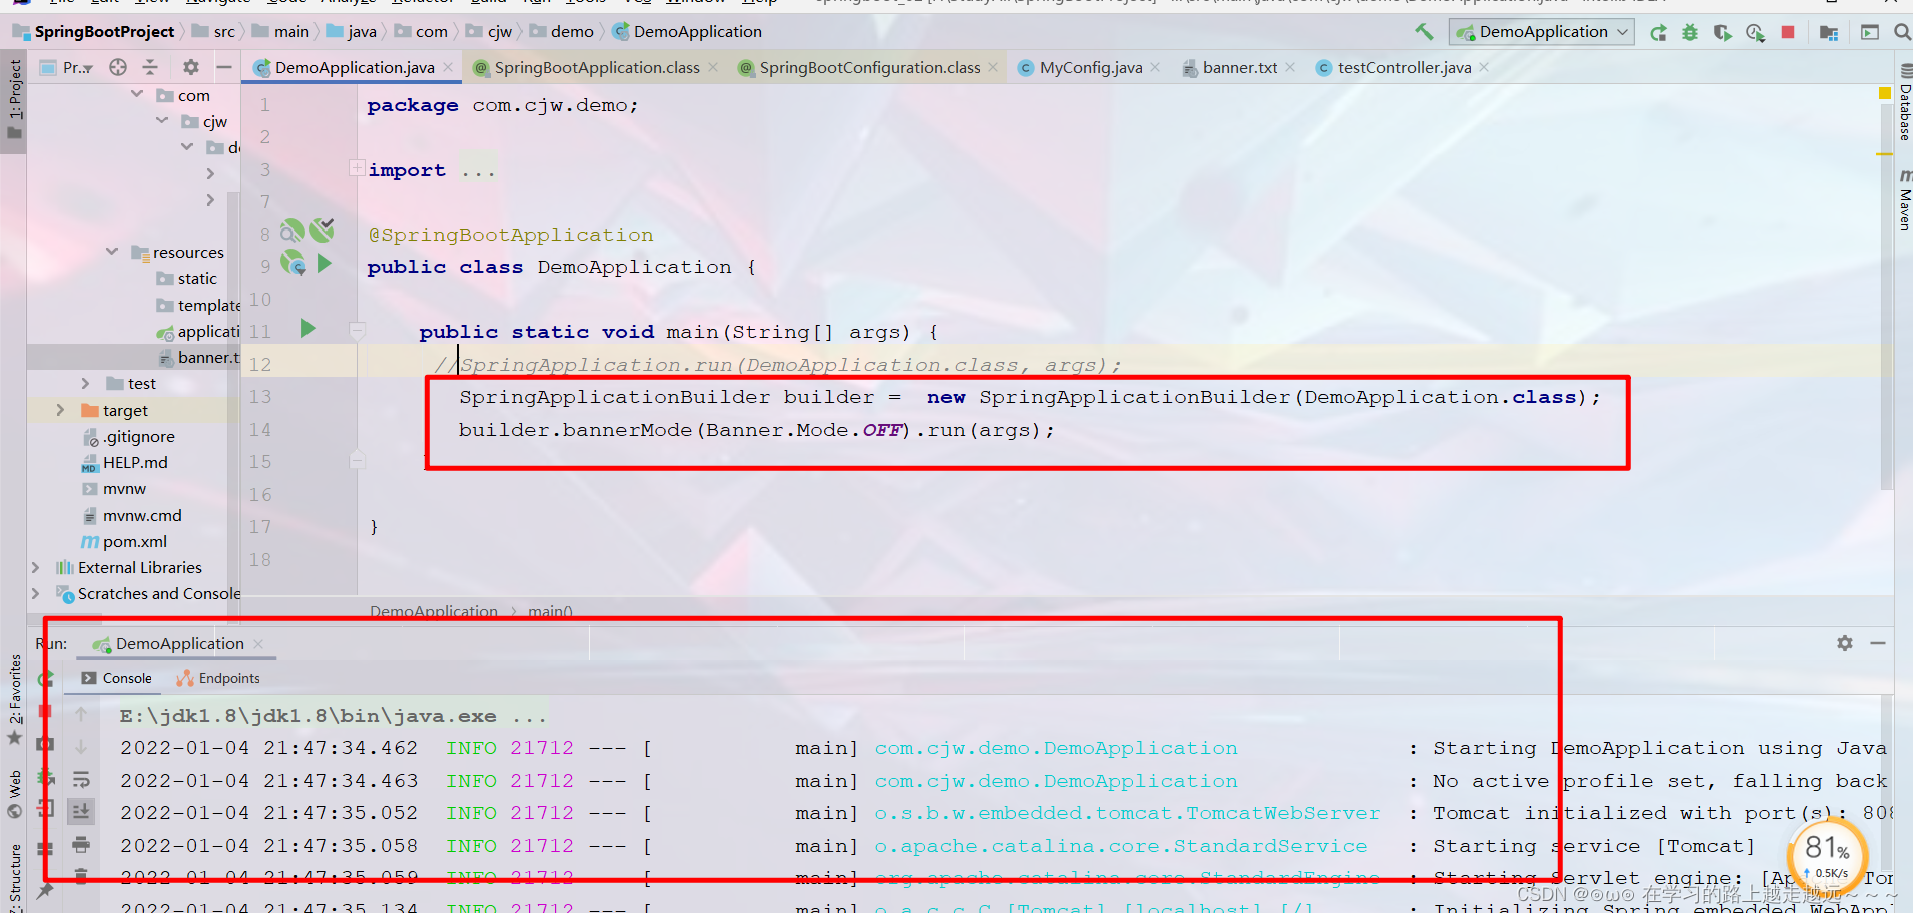This screenshot has height=913, width=1913.
Task: Click the up arrow in console toolbar
Action: click(x=81, y=714)
